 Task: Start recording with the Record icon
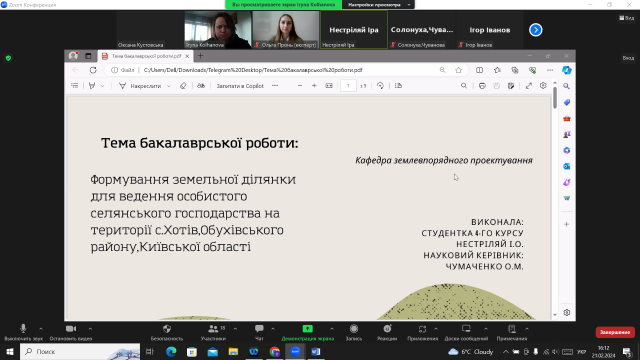tap(354, 329)
